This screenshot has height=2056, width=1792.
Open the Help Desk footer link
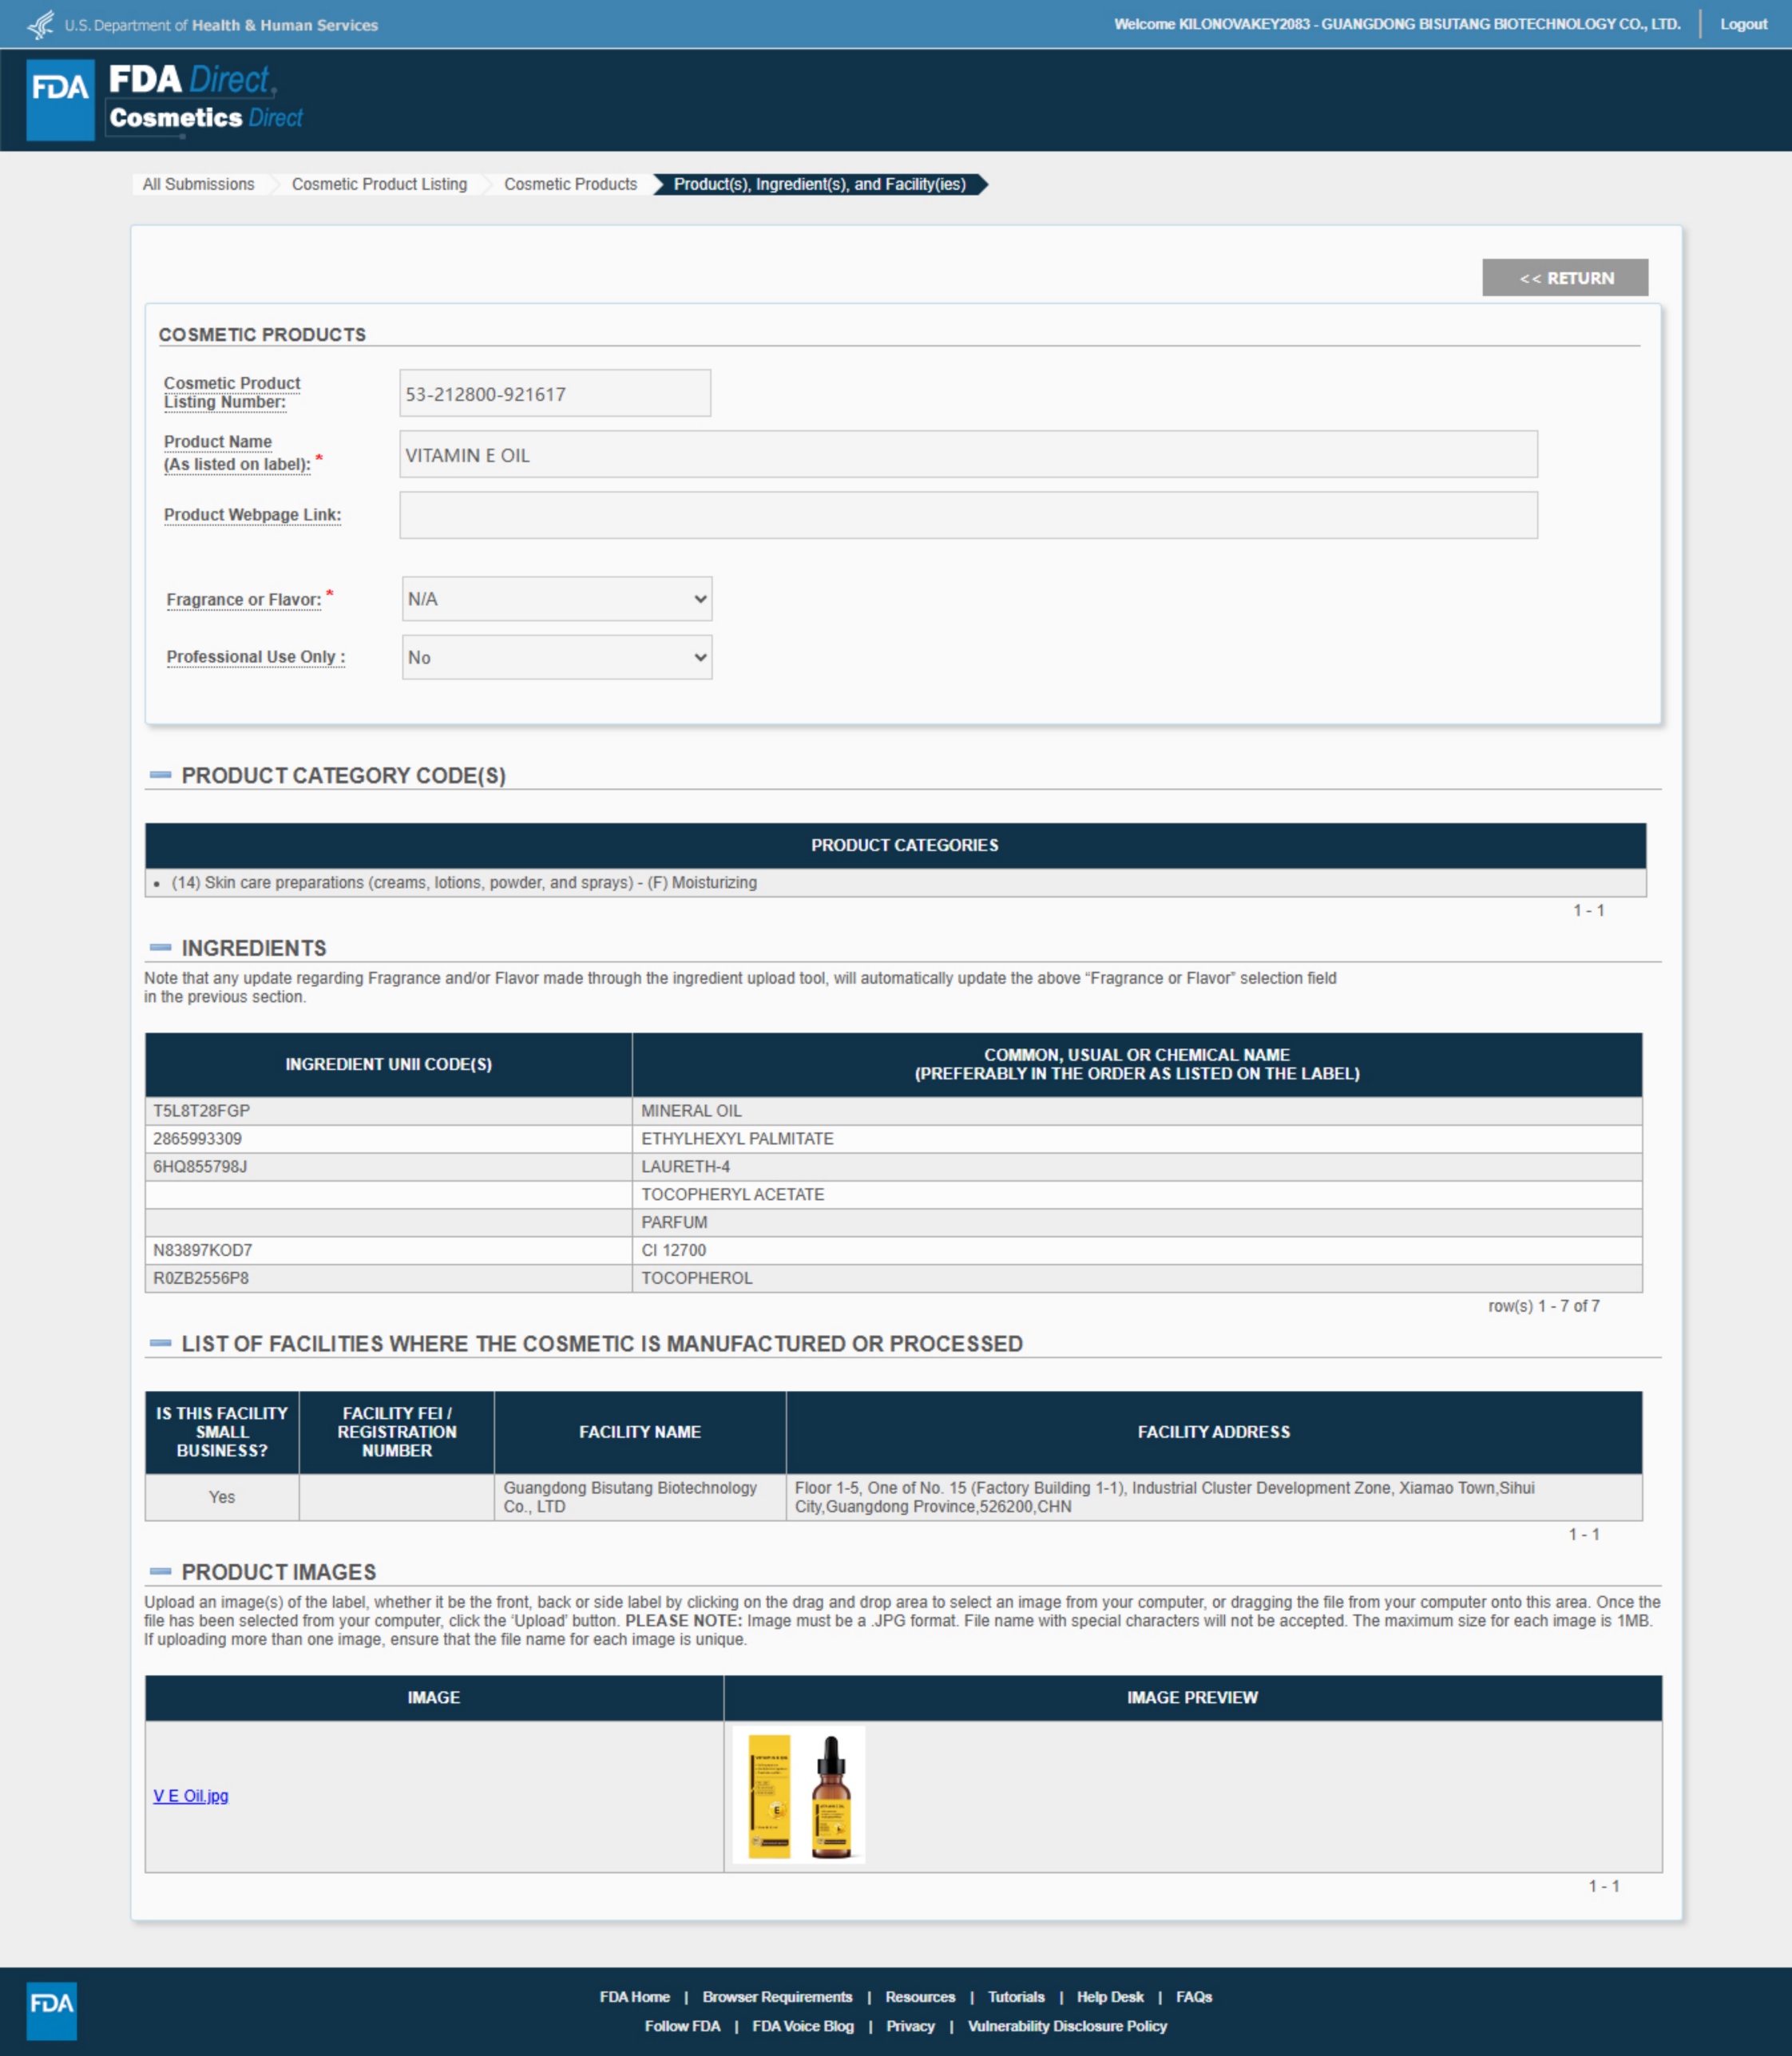coord(1109,1996)
